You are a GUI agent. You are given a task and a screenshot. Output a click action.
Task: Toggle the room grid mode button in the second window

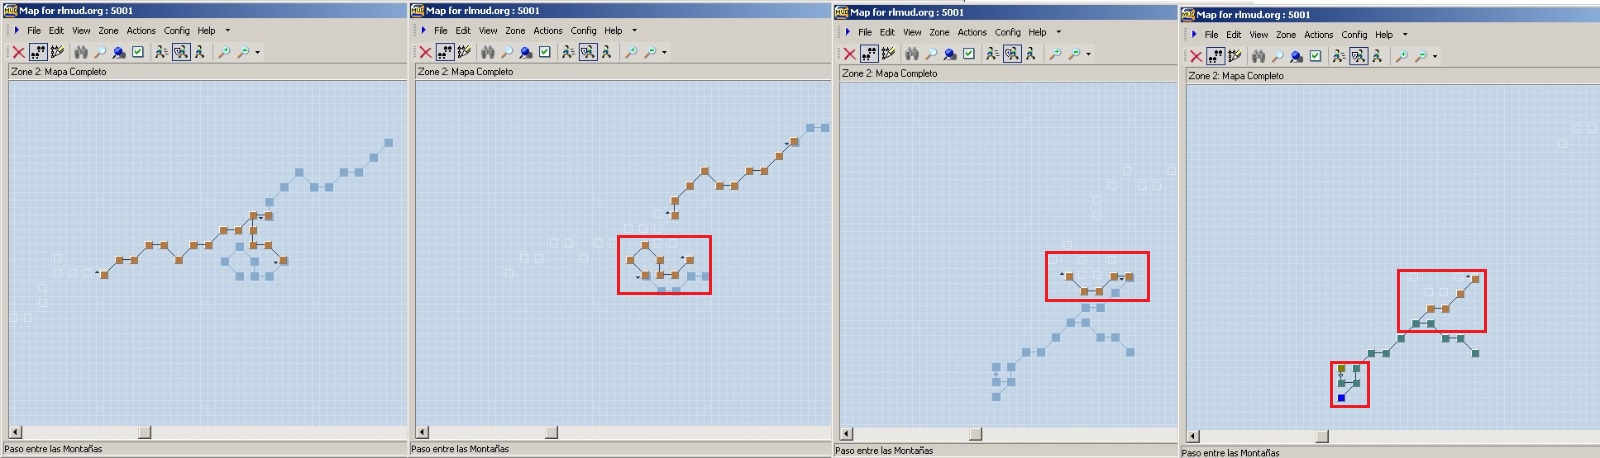[445, 52]
